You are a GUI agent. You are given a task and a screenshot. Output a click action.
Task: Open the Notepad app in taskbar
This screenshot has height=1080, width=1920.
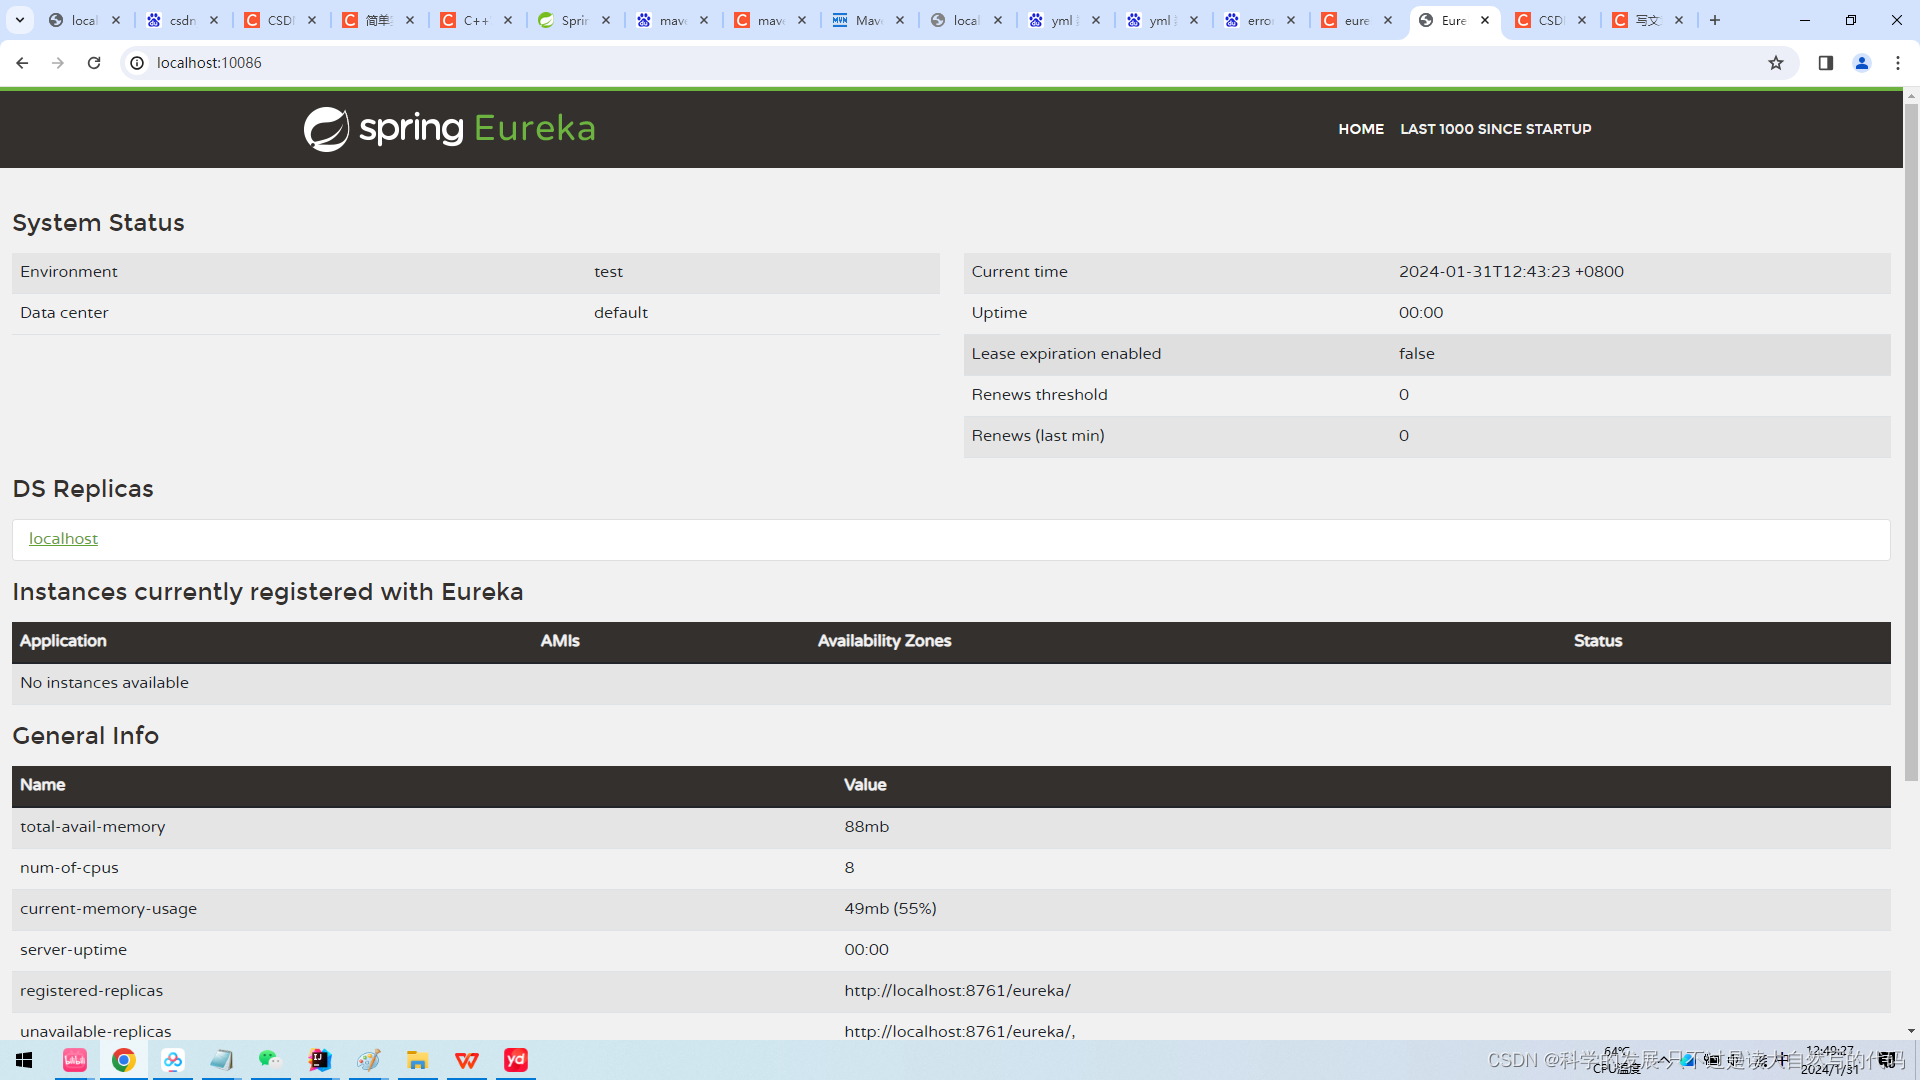(222, 1060)
